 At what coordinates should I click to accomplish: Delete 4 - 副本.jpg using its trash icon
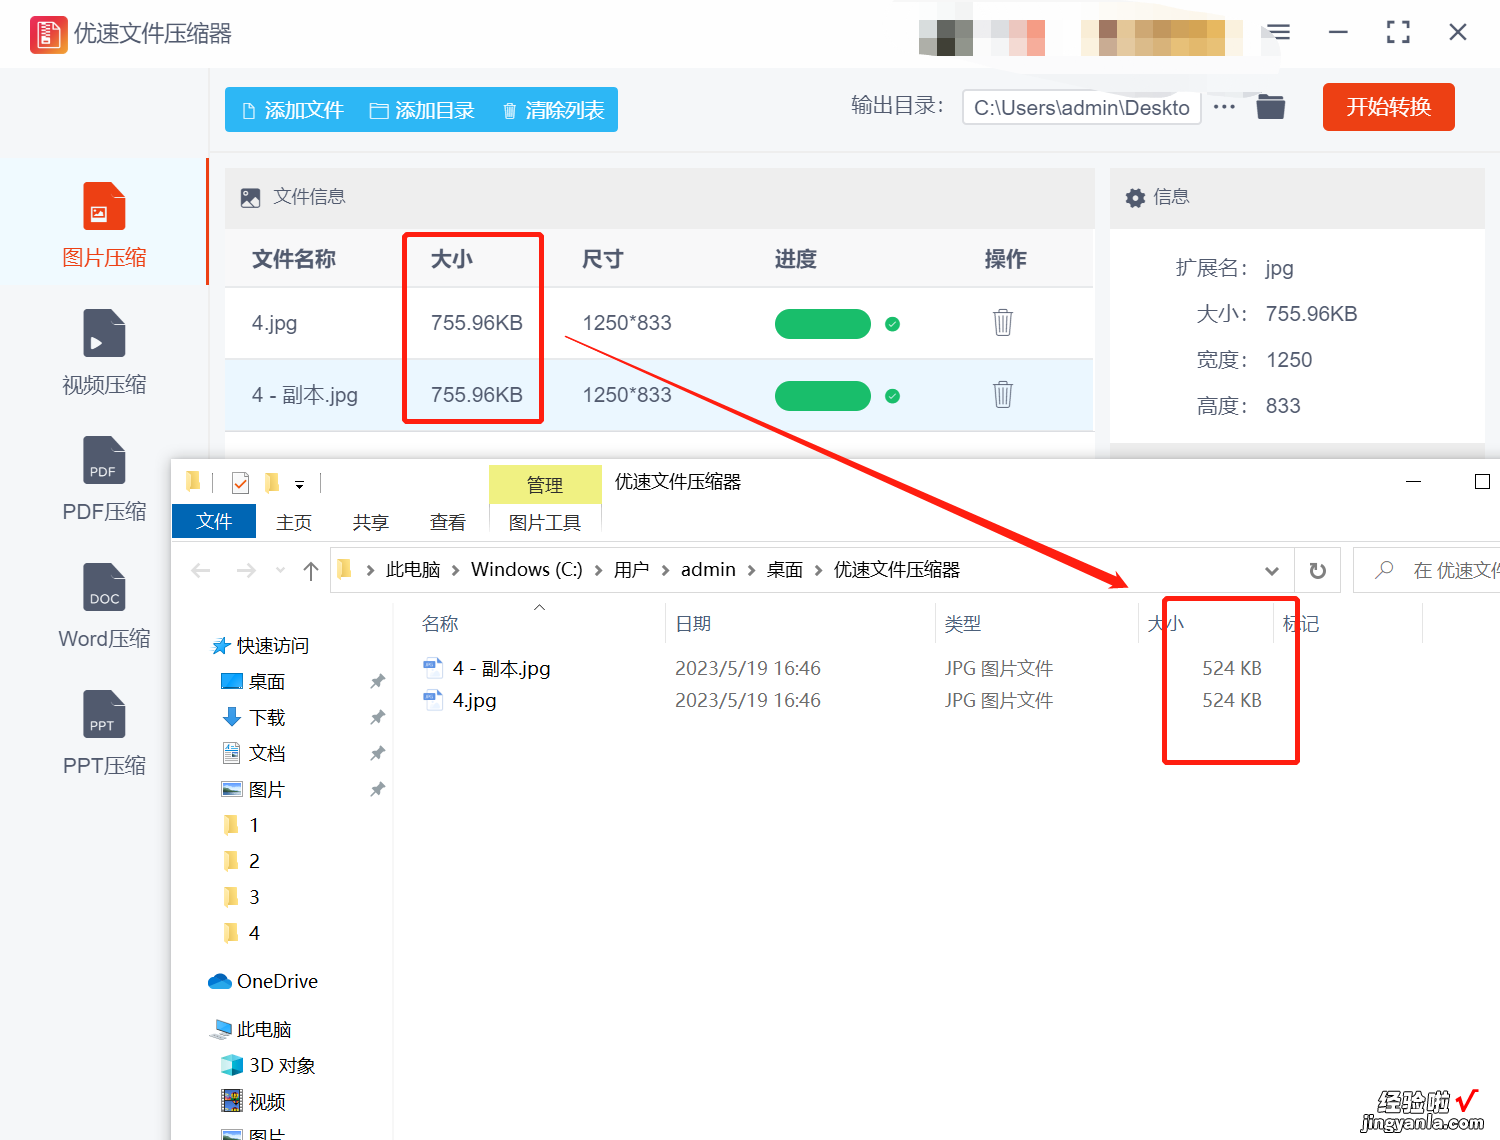1003,394
